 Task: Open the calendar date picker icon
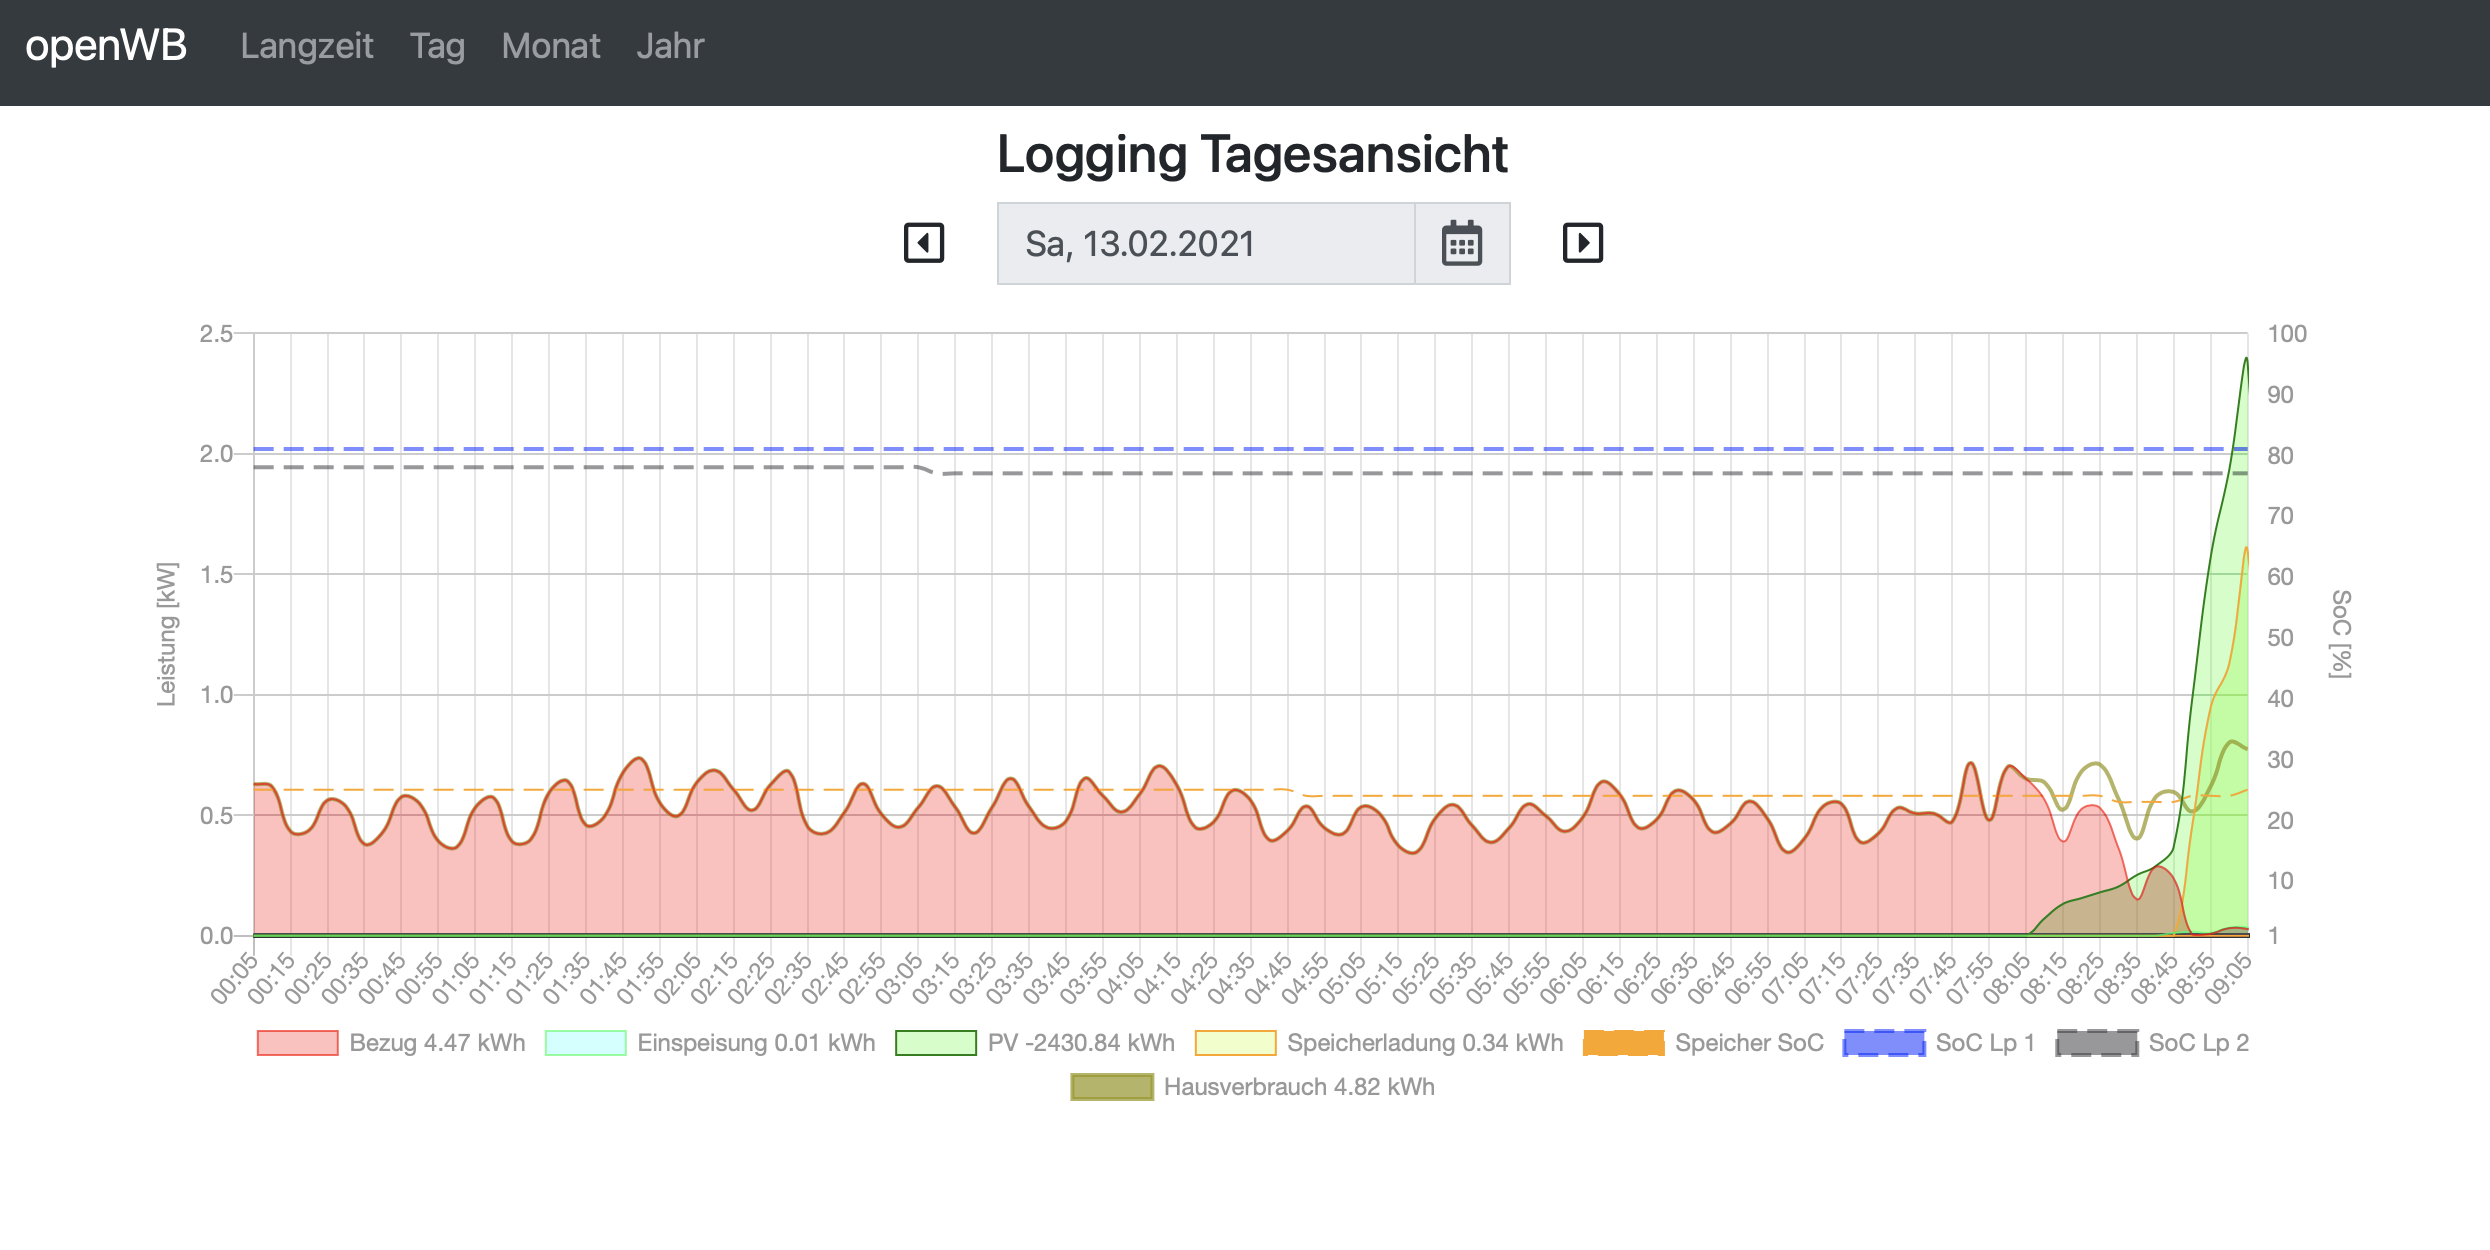1461,244
